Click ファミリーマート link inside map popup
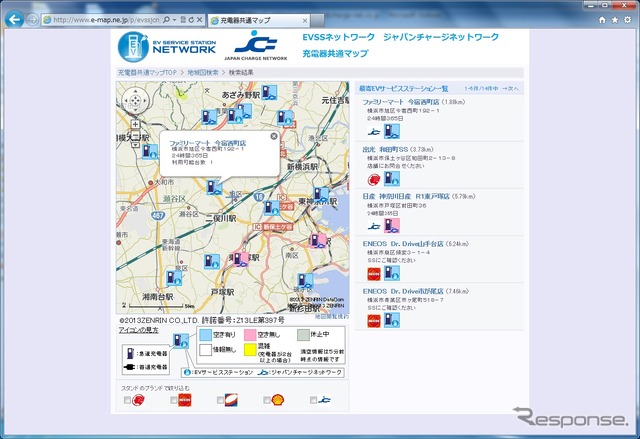 (207, 143)
